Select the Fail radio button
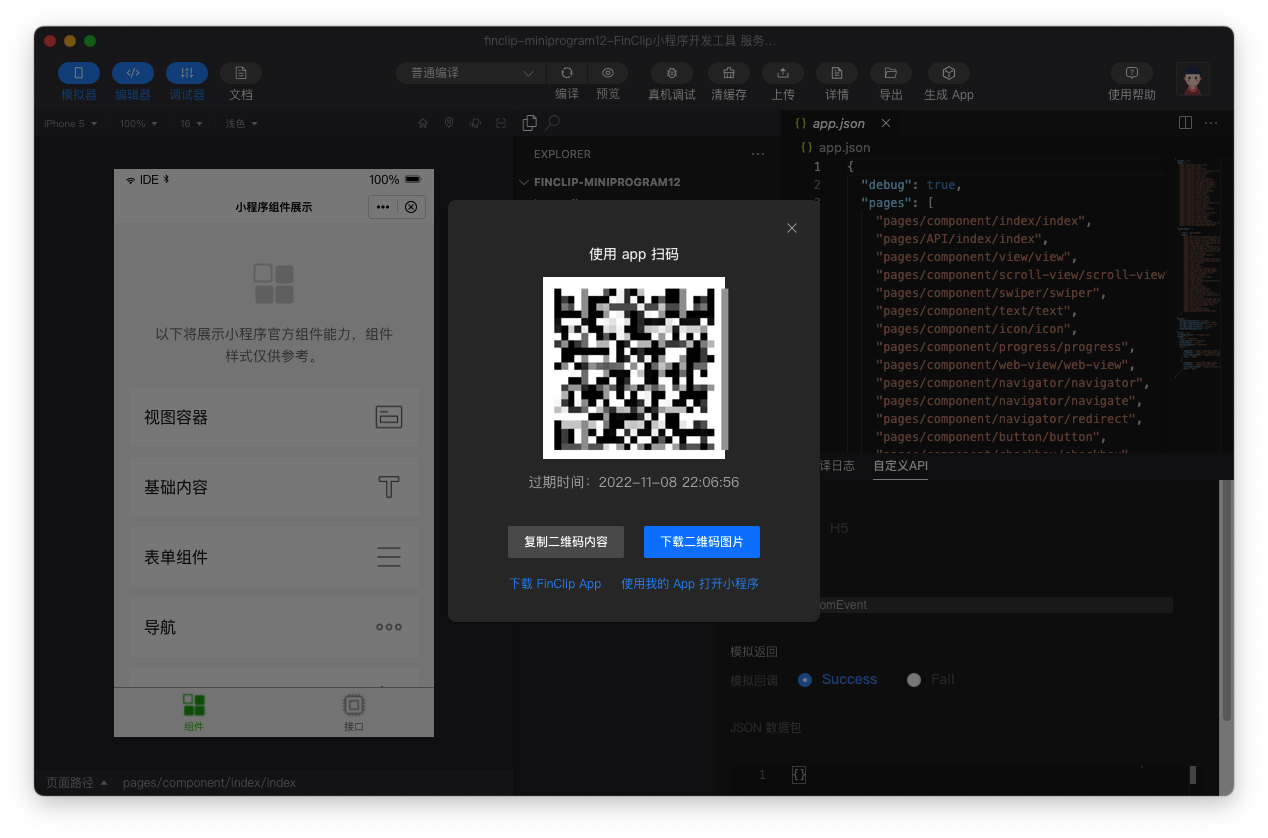1268x838 pixels. click(913, 680)
